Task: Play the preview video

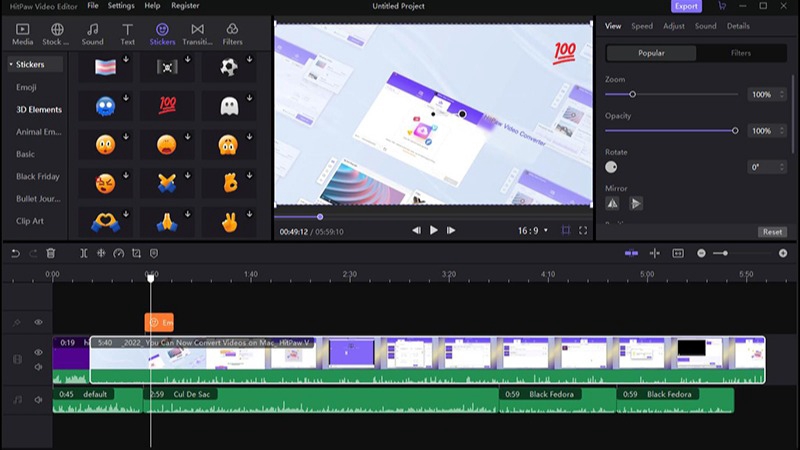Action: pyautogui.click(x=434, y=230)
